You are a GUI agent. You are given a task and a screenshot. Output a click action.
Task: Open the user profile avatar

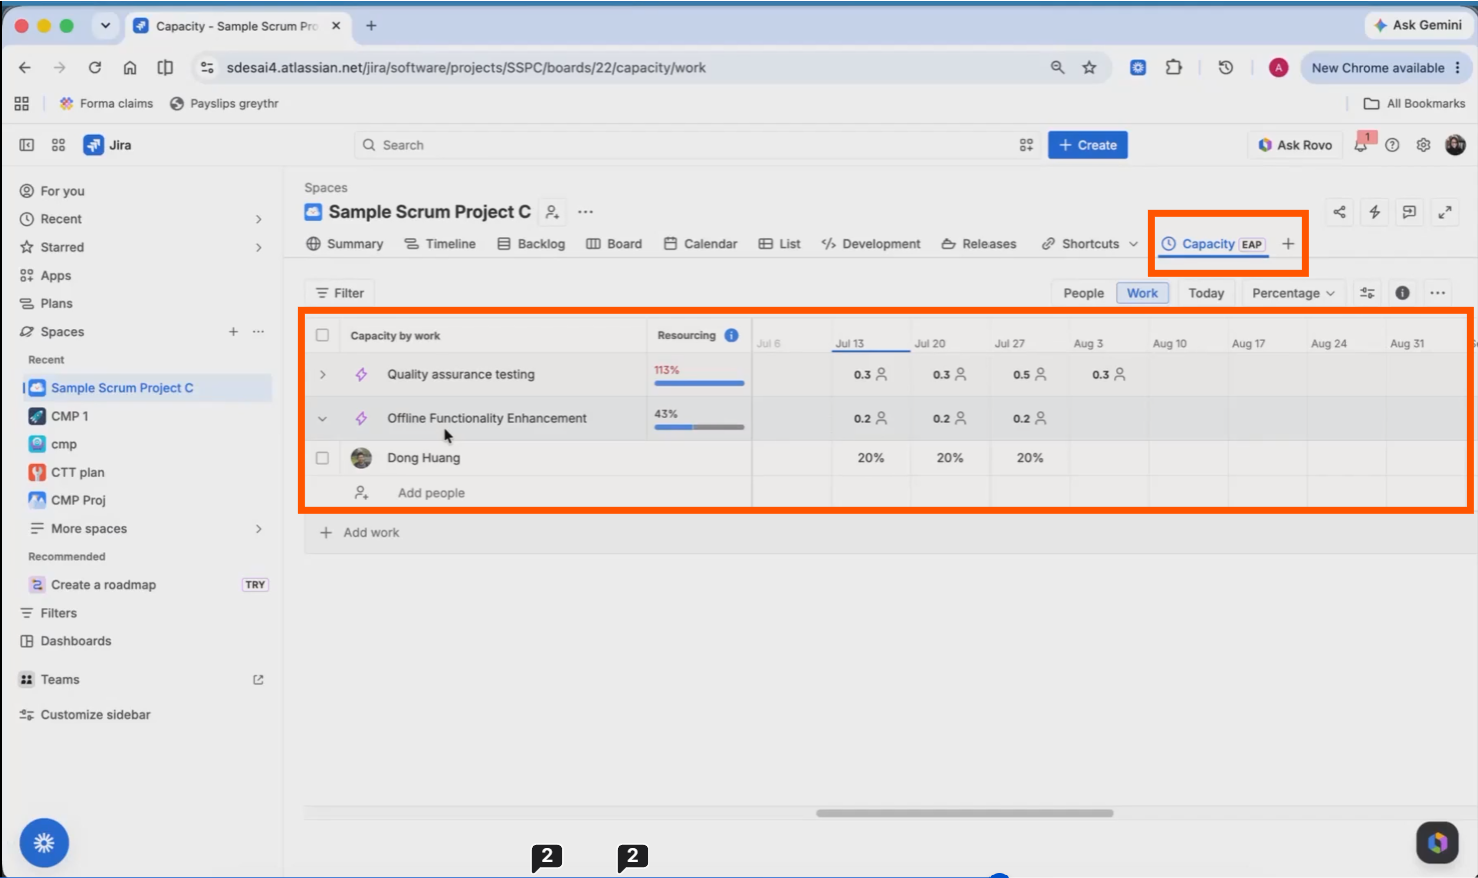click(1455, 145)
